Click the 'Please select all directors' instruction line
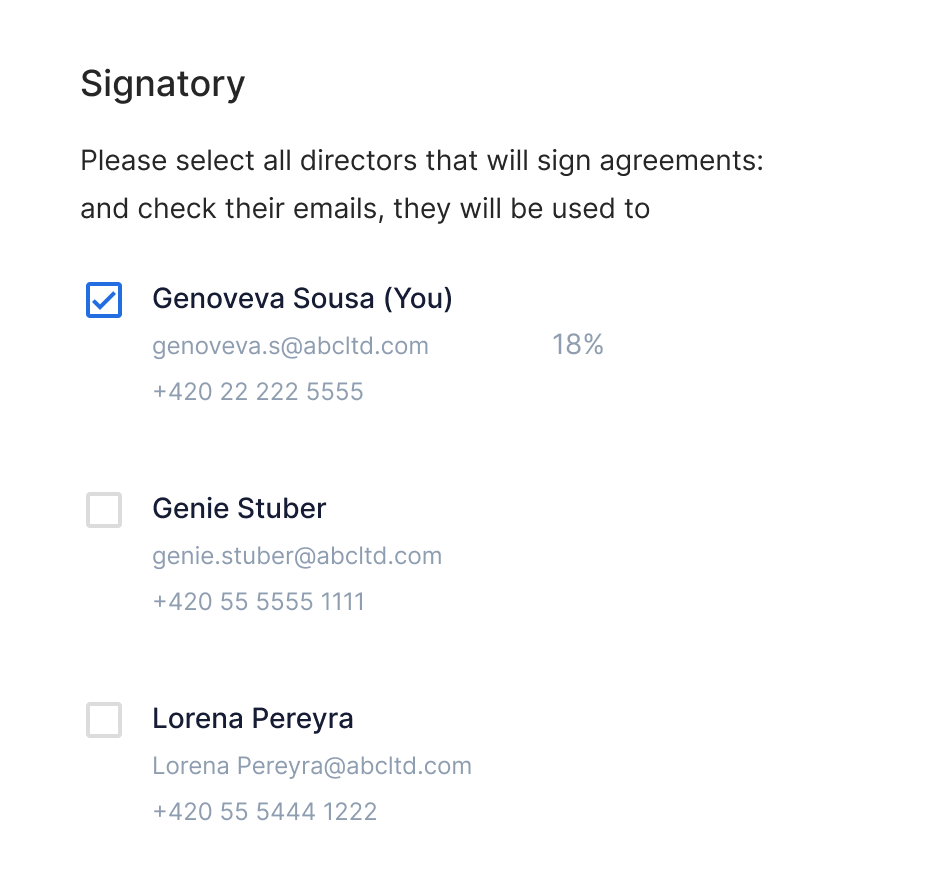 tap(422, 161)
